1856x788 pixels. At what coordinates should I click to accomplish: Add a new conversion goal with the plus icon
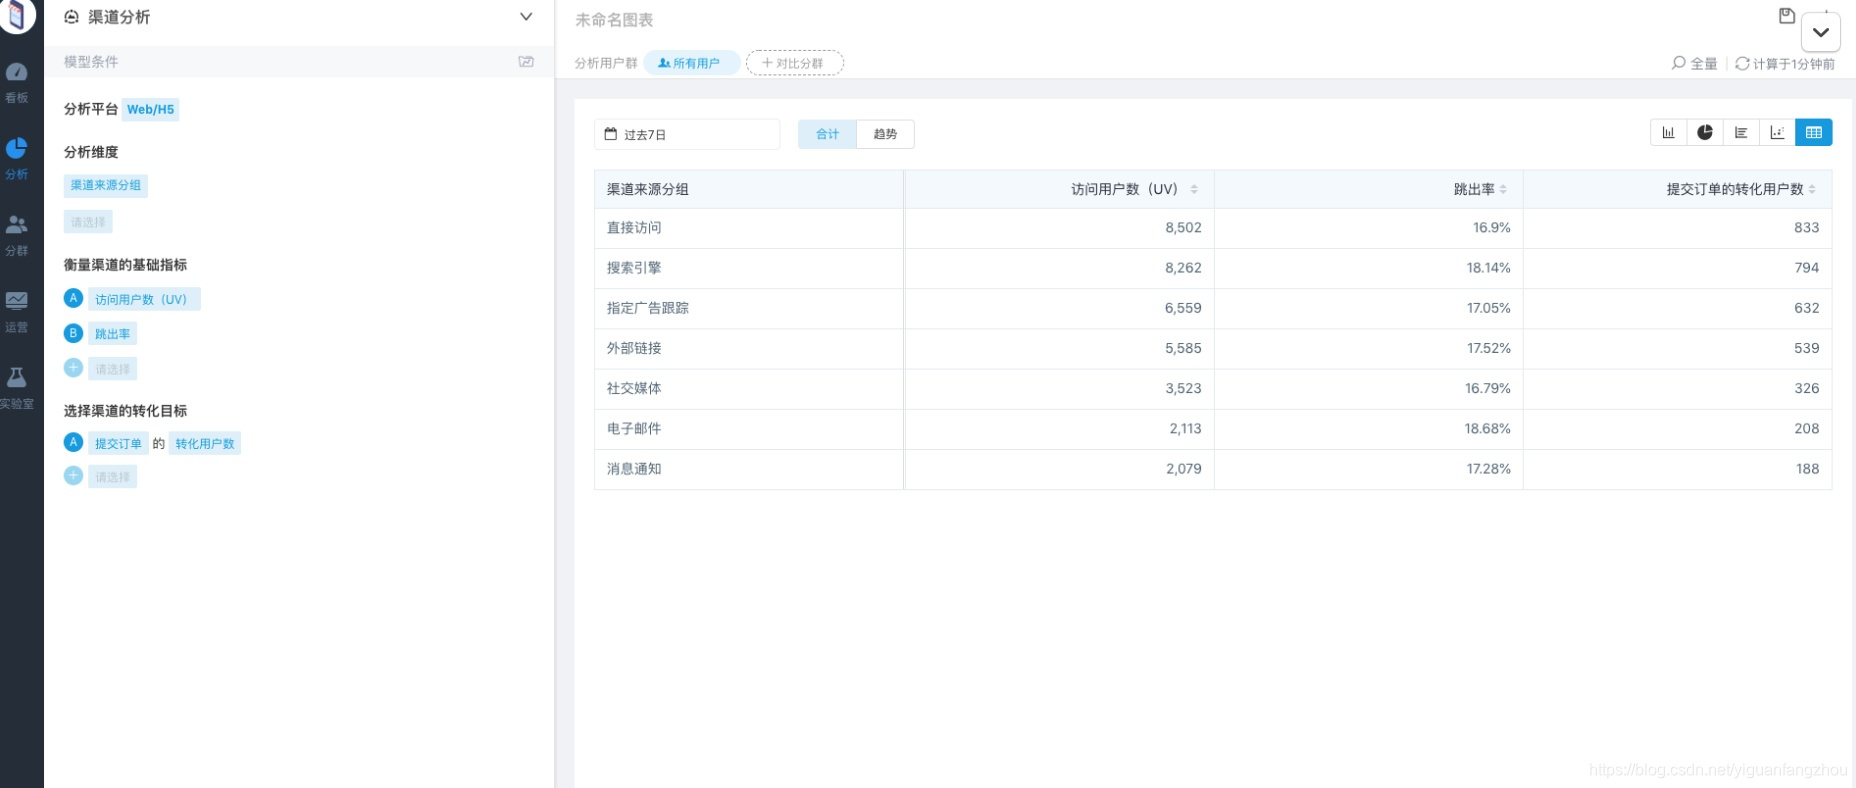73,476
